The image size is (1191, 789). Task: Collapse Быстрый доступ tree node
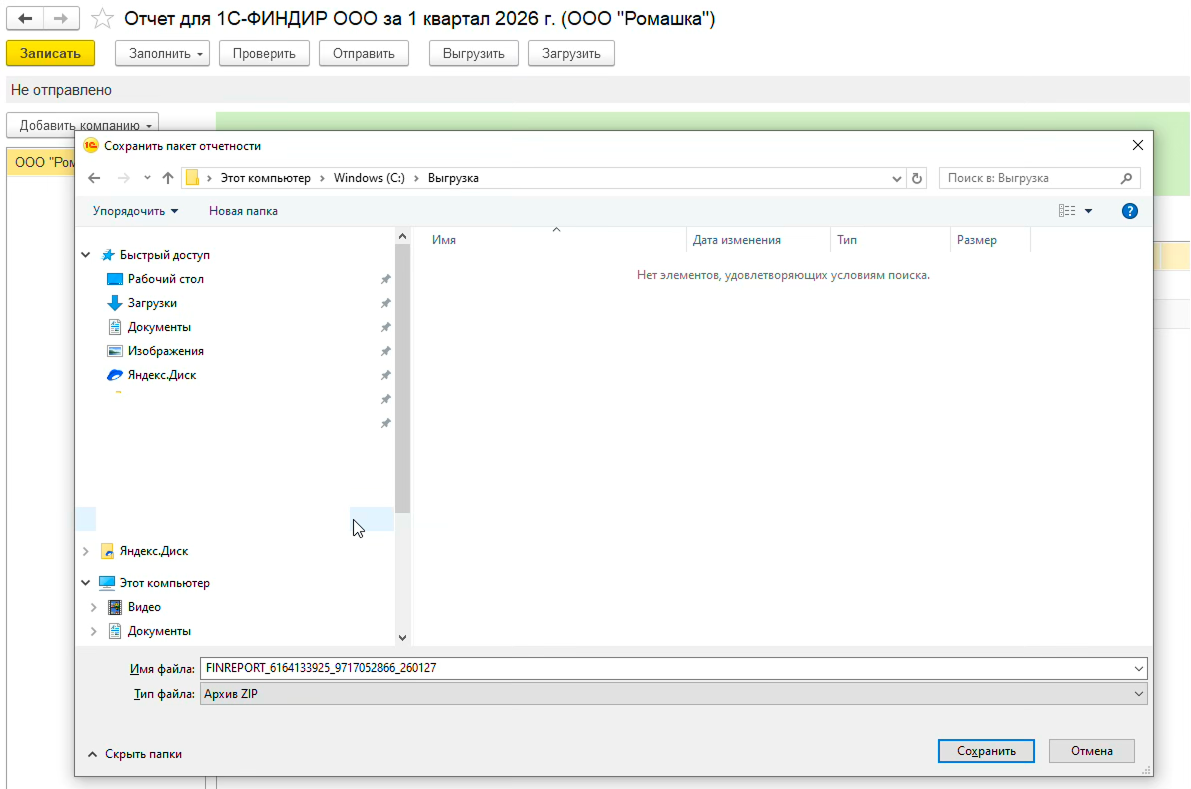tap(86, 255)
